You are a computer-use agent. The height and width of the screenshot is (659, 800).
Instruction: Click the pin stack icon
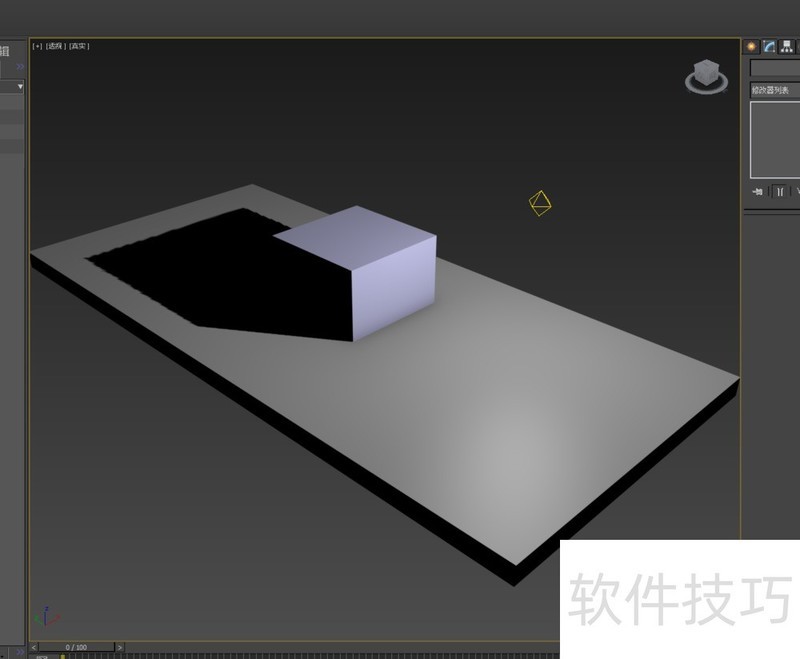click(758, 191)
